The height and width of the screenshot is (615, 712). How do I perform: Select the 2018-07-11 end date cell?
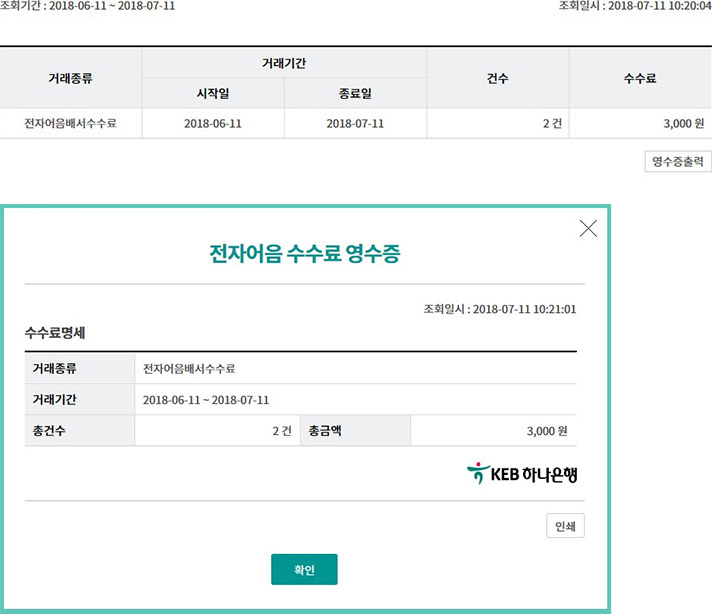click(355, 124)
